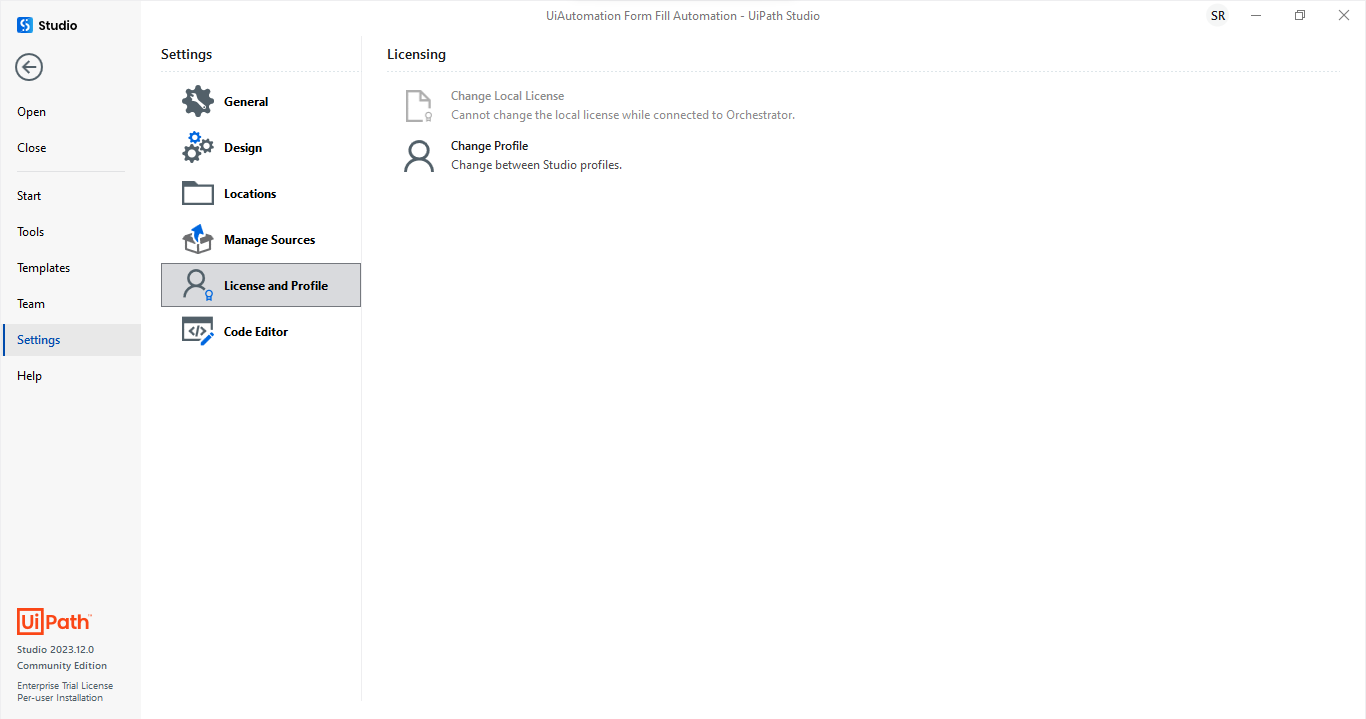Image resolution: width=1366 pixels, height=719 pixels.
Task: Select the Code Editor icon
Action: pos(198,331)
